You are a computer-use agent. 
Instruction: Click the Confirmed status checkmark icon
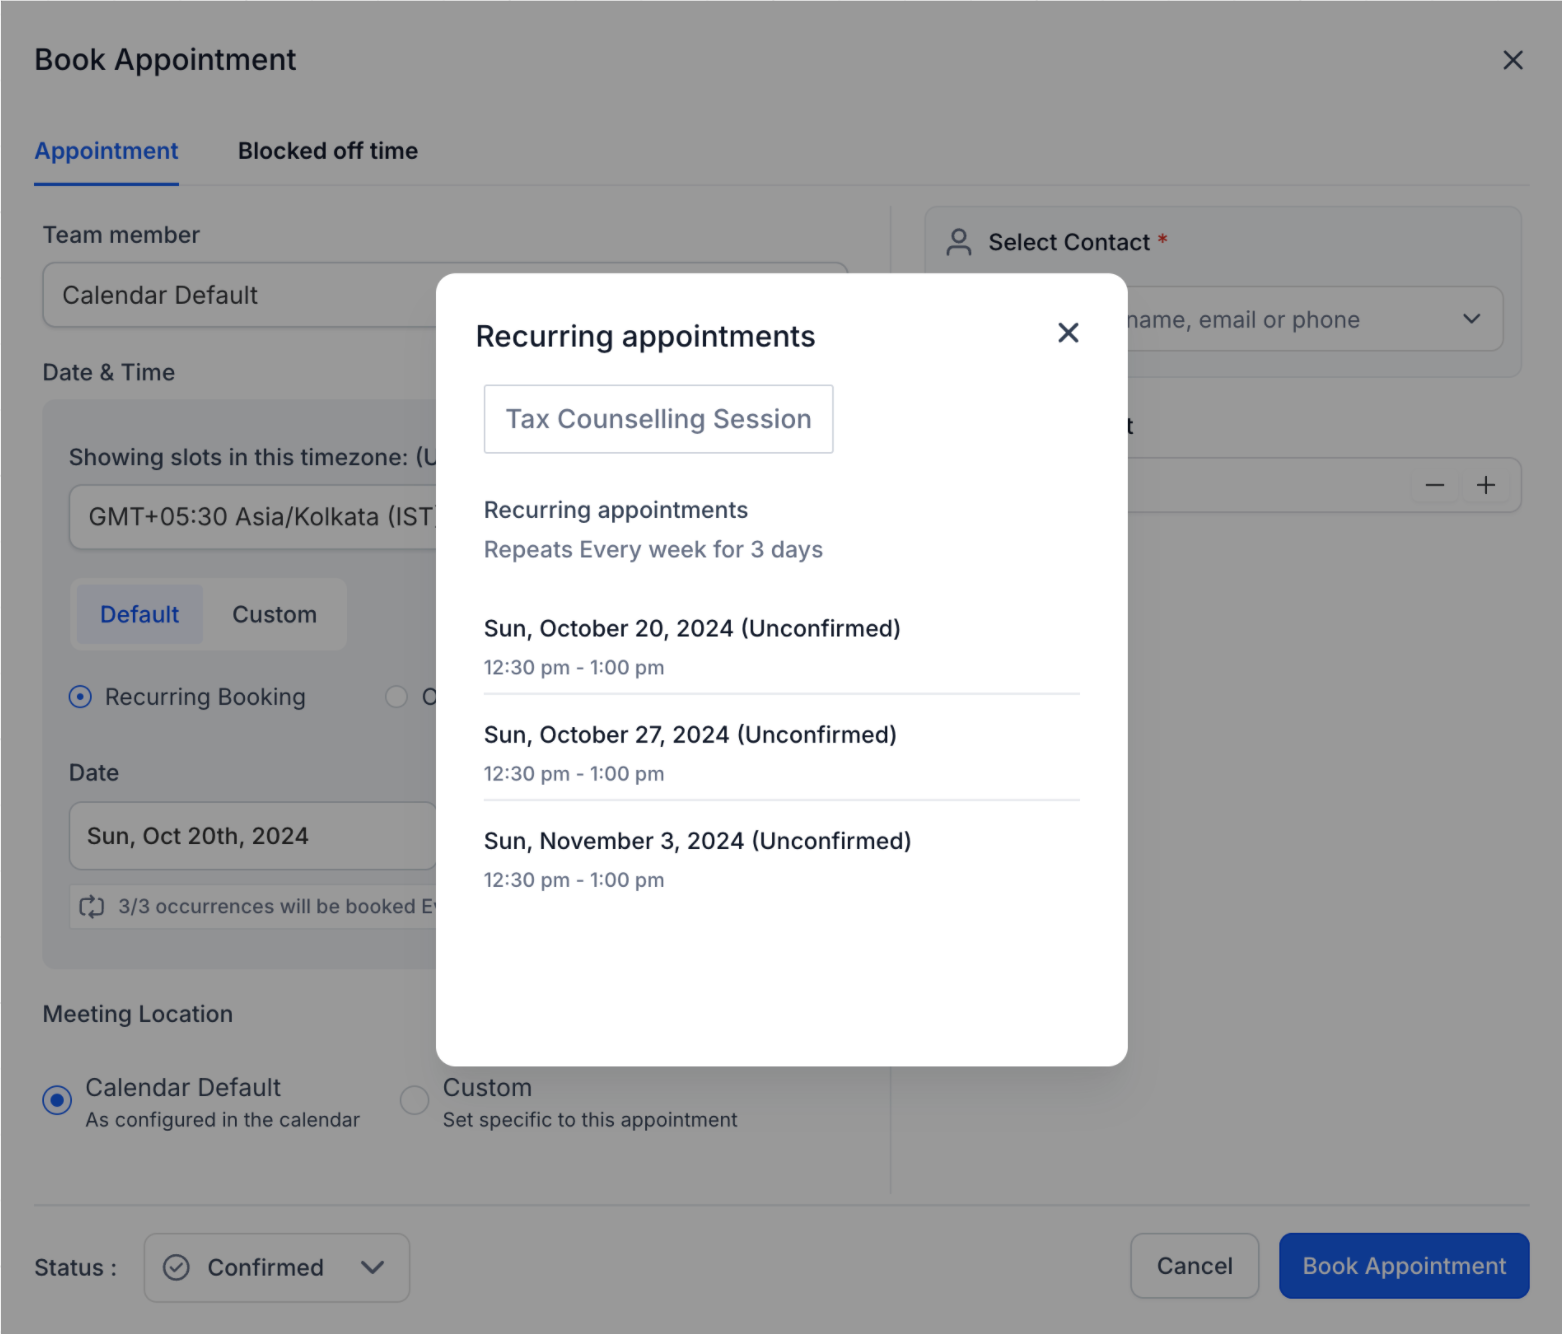point(176,1268)
